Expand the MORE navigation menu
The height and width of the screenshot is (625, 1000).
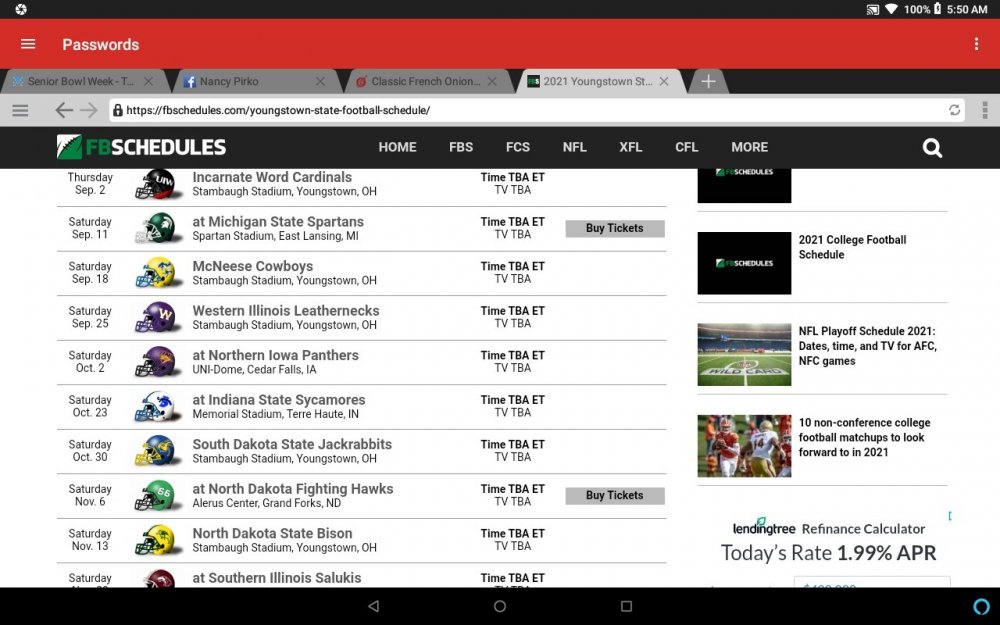pyautogui.click(x=749, y=147)
